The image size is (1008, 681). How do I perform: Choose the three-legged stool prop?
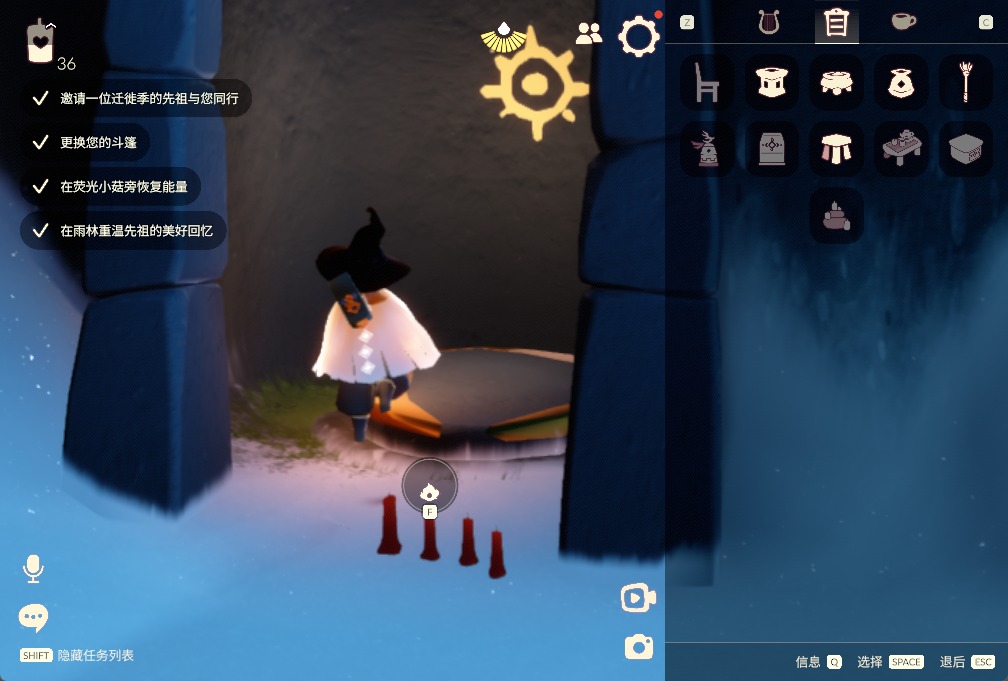(x=836, y=149)
